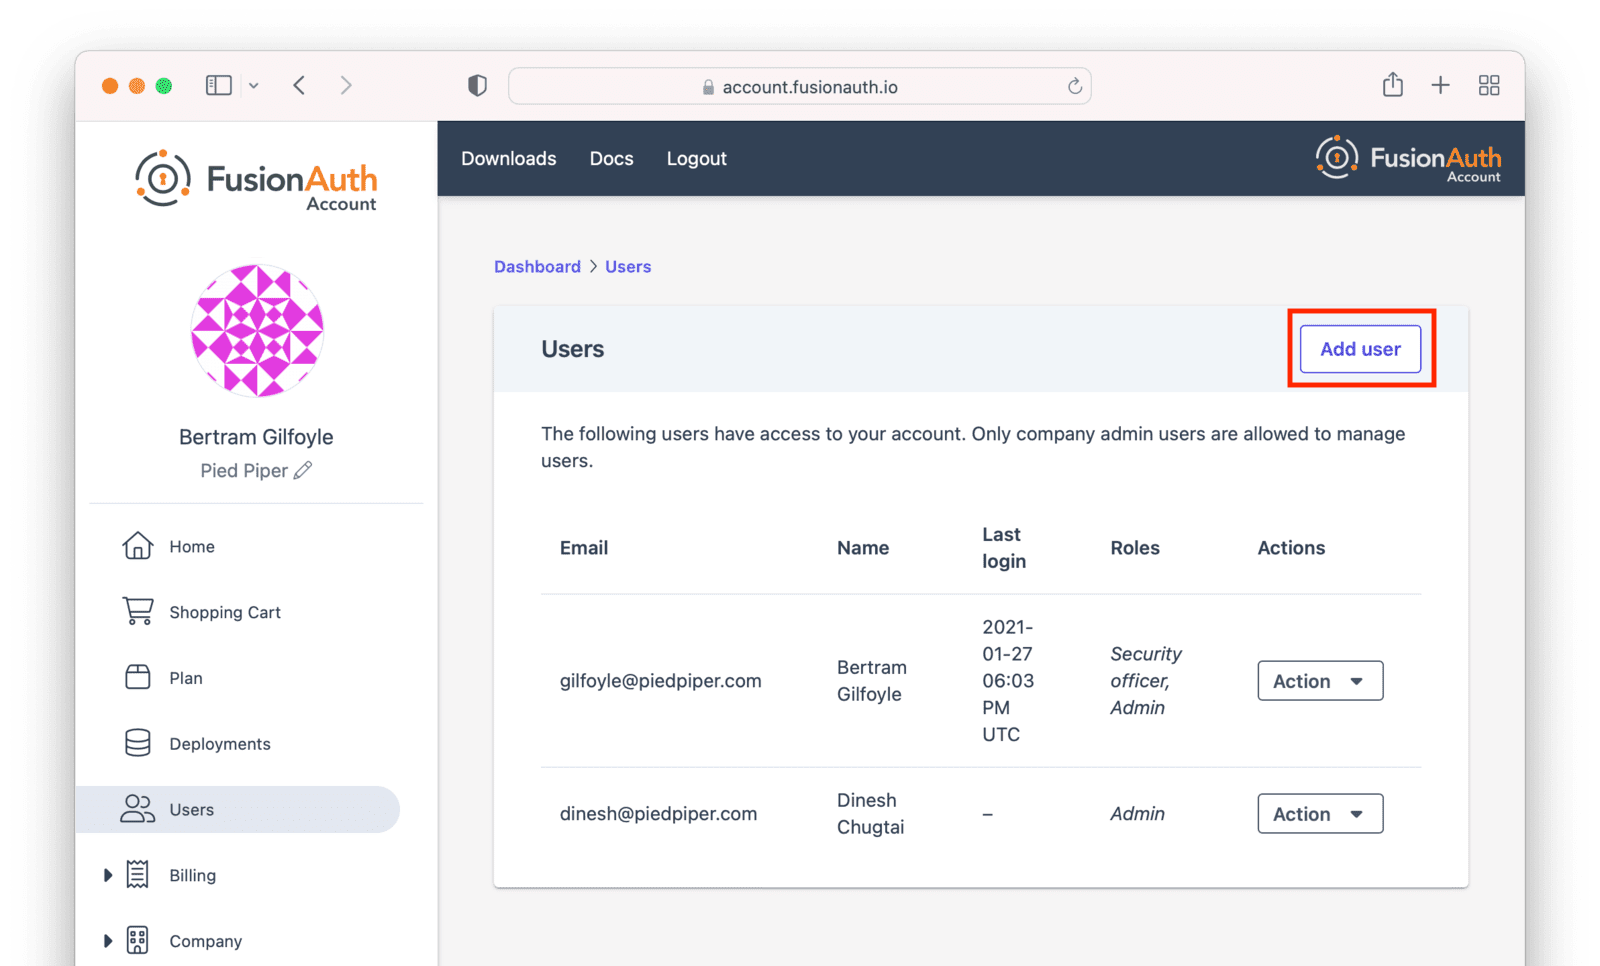Click the Security officer, Admin roles cell
Viewport: 1600px width, 966px height.
1146,681
